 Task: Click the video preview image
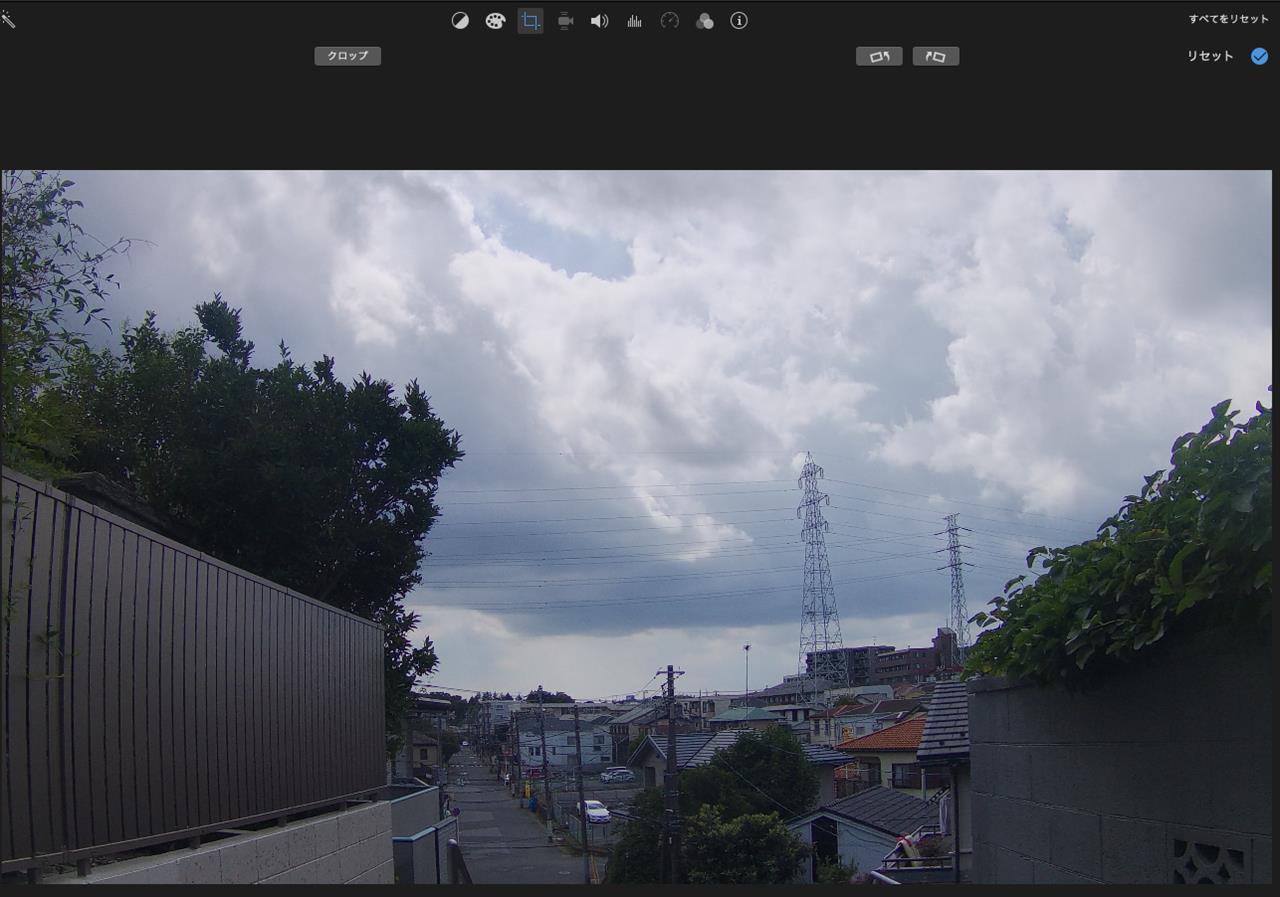pyautogui.click(x=636, y=526)
